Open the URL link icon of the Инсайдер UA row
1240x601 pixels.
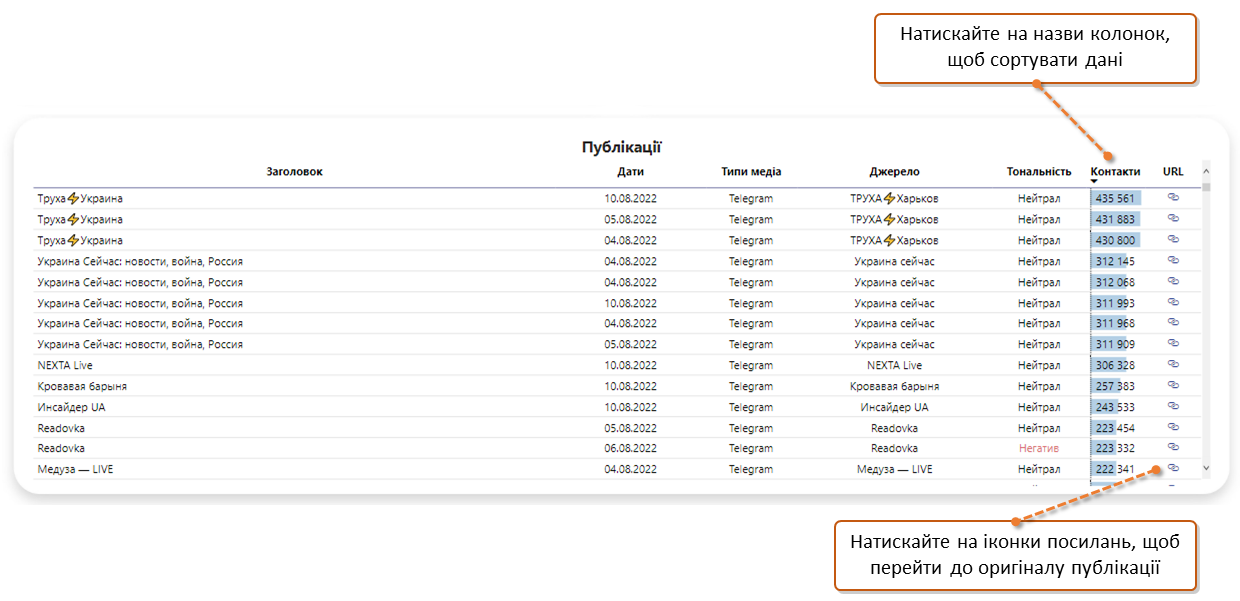[1173, 407]
